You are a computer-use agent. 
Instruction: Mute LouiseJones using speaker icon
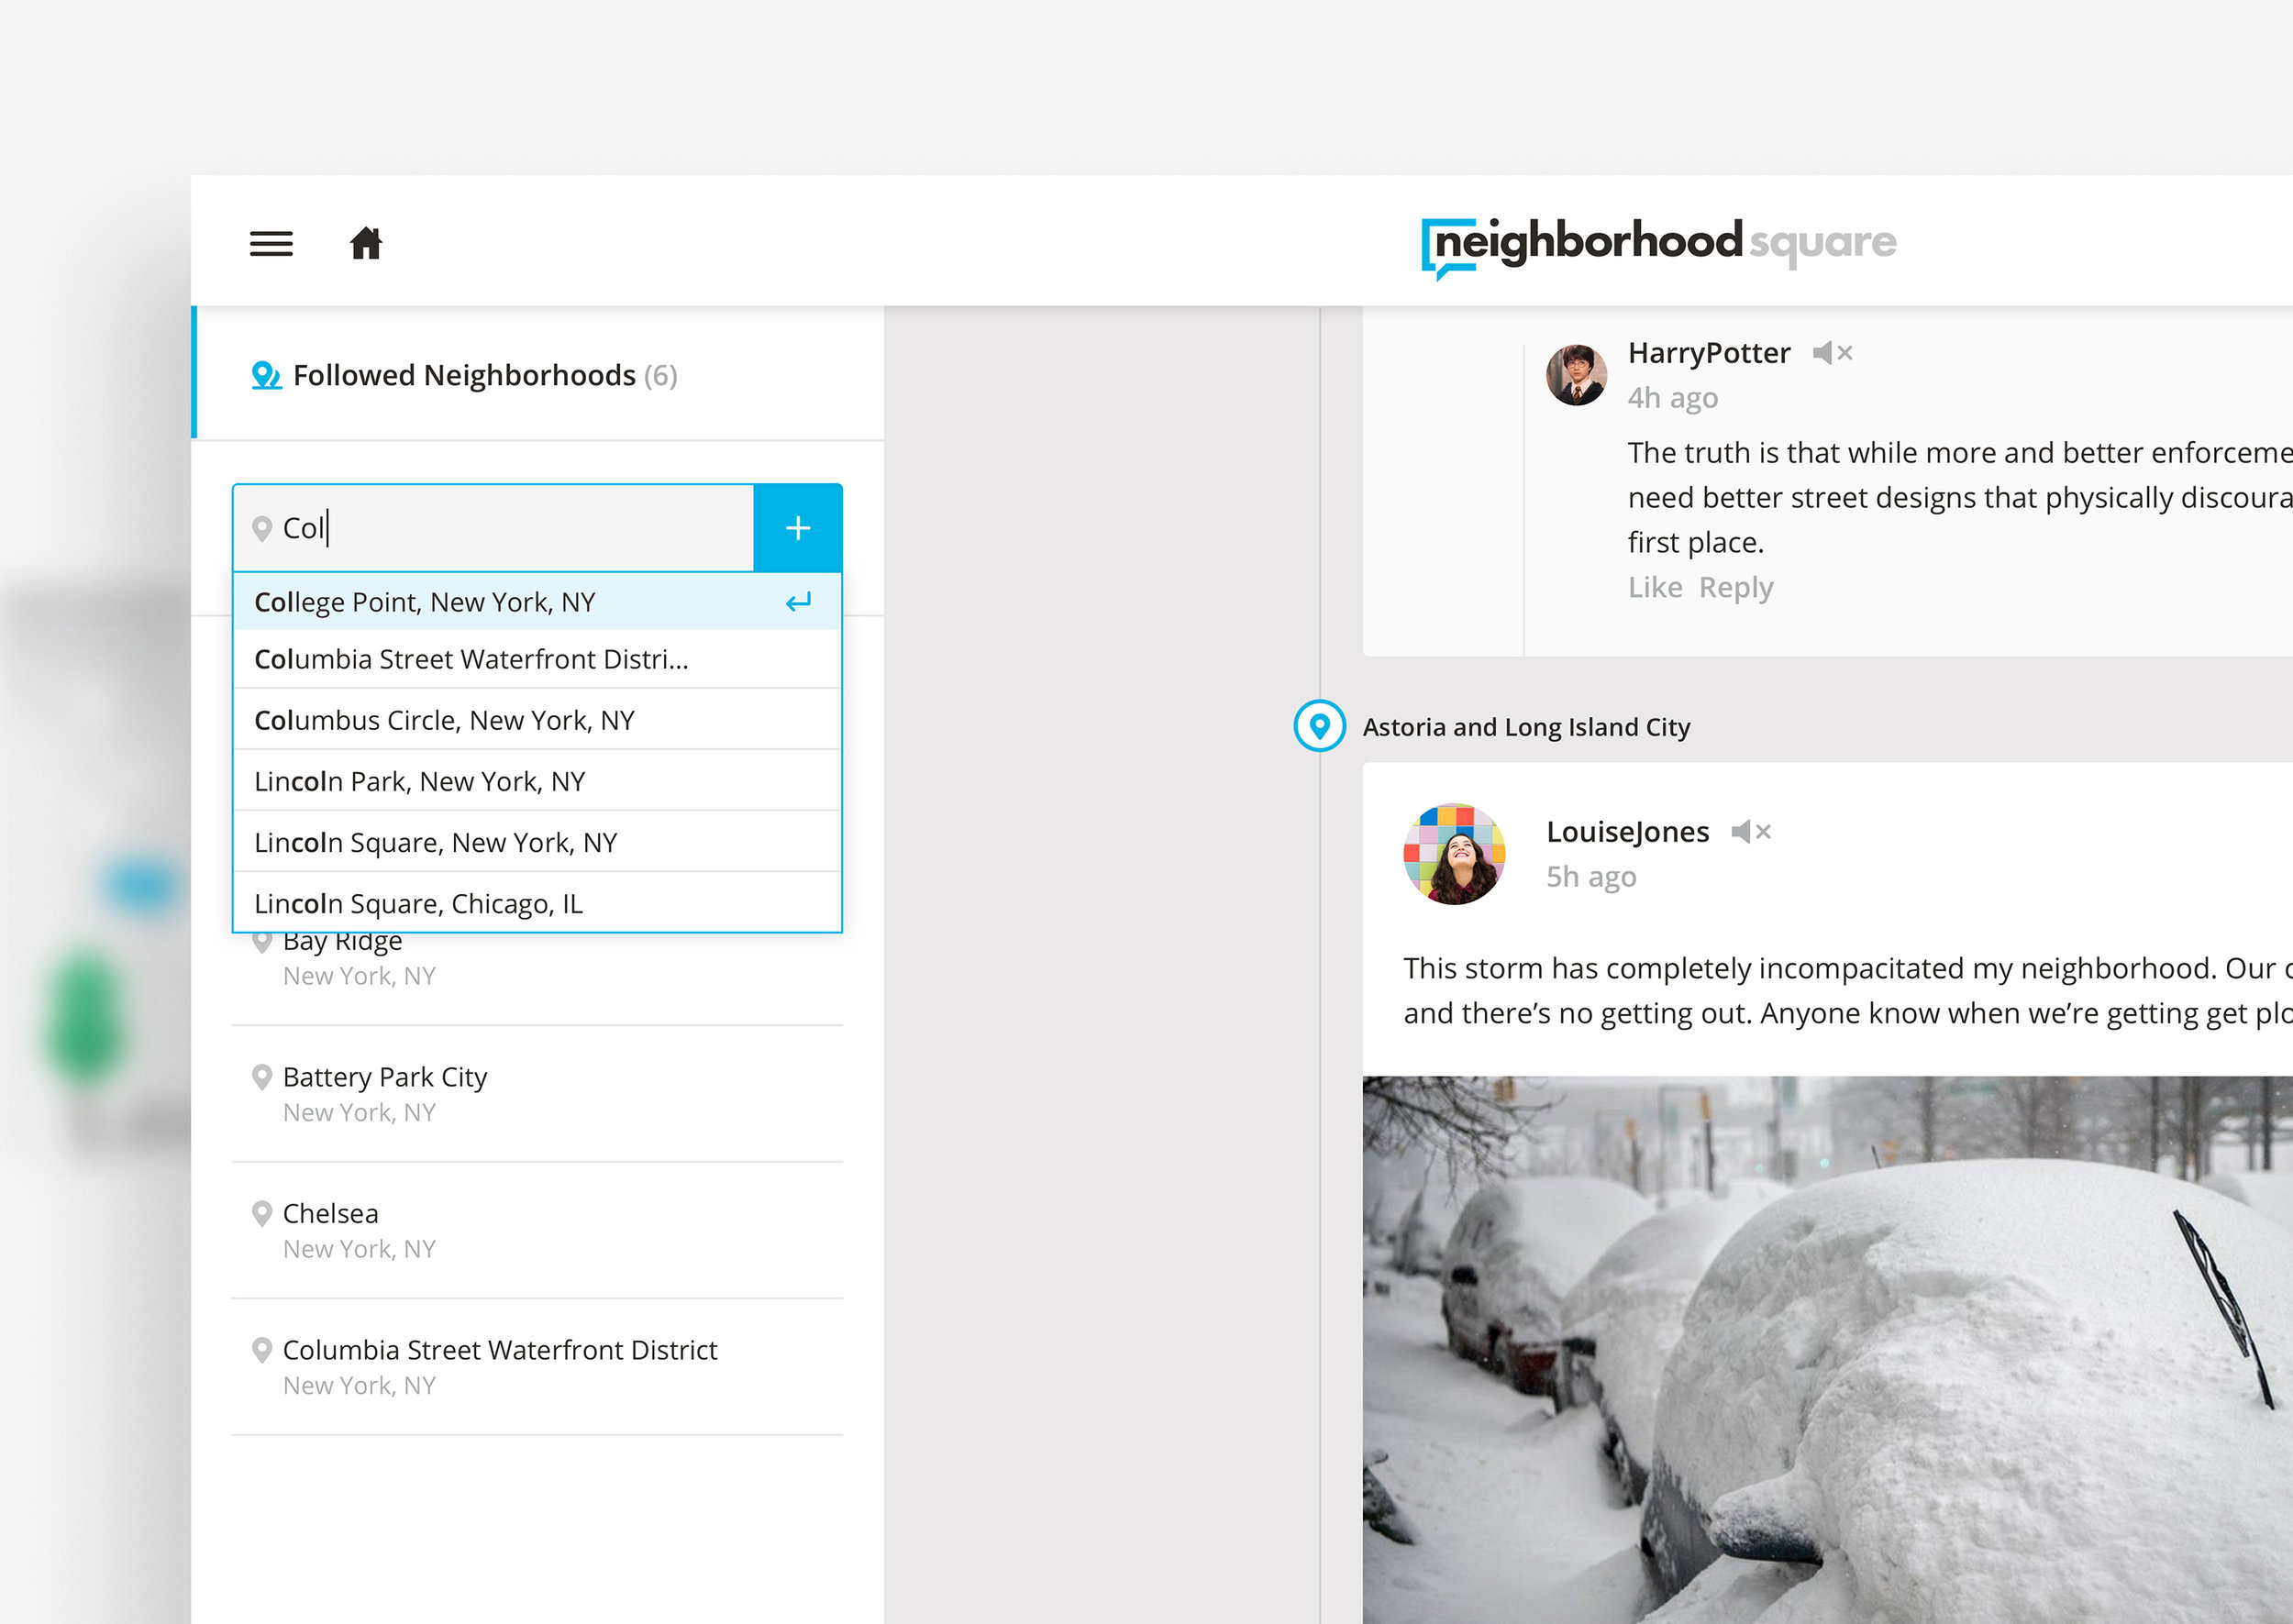(1752, 832)
